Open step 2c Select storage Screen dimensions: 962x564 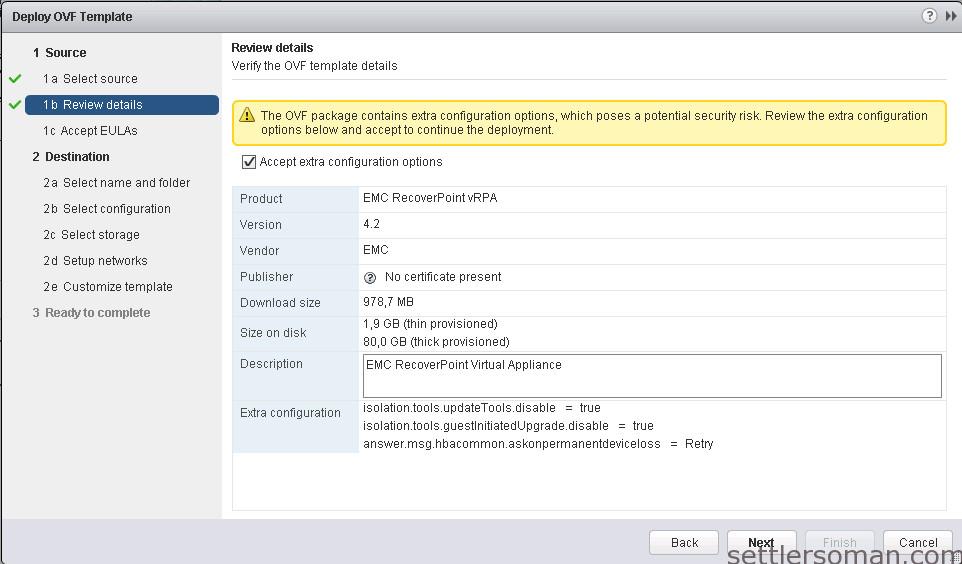tap(91, 235)
